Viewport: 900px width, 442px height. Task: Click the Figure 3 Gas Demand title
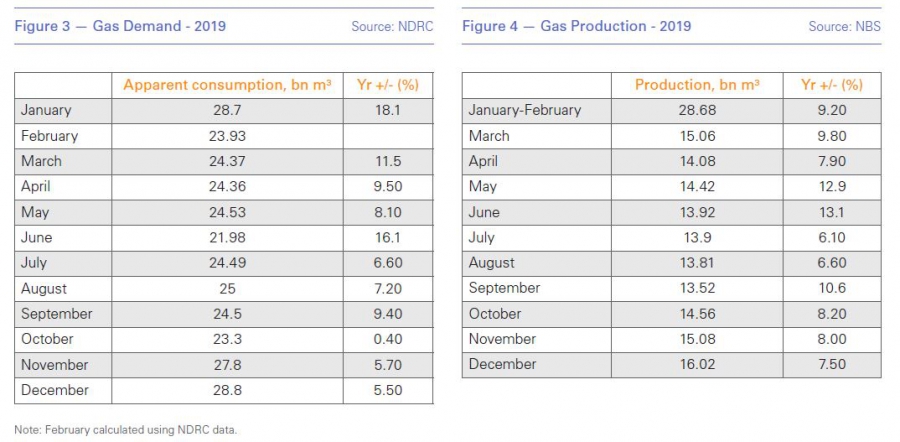120,26
